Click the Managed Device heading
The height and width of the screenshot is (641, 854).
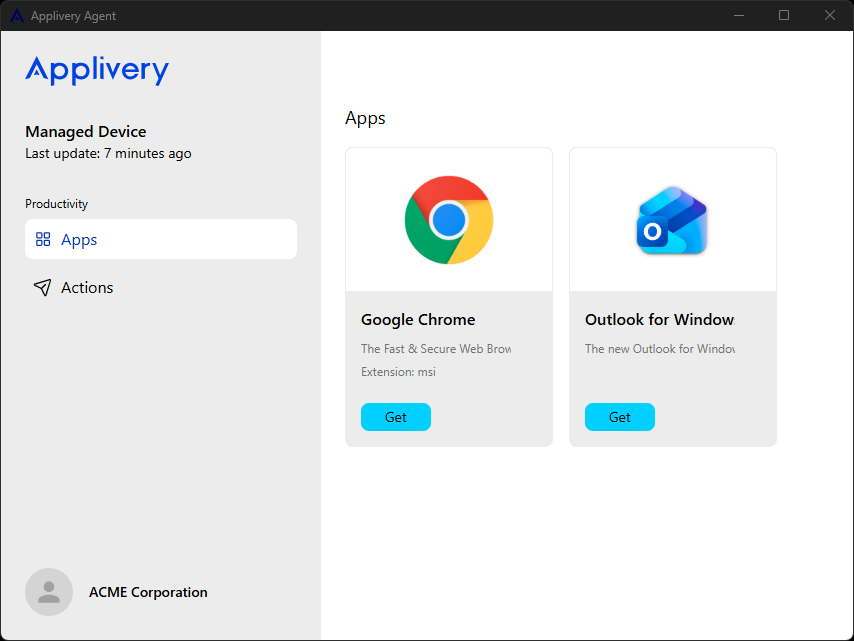point(85,131)
